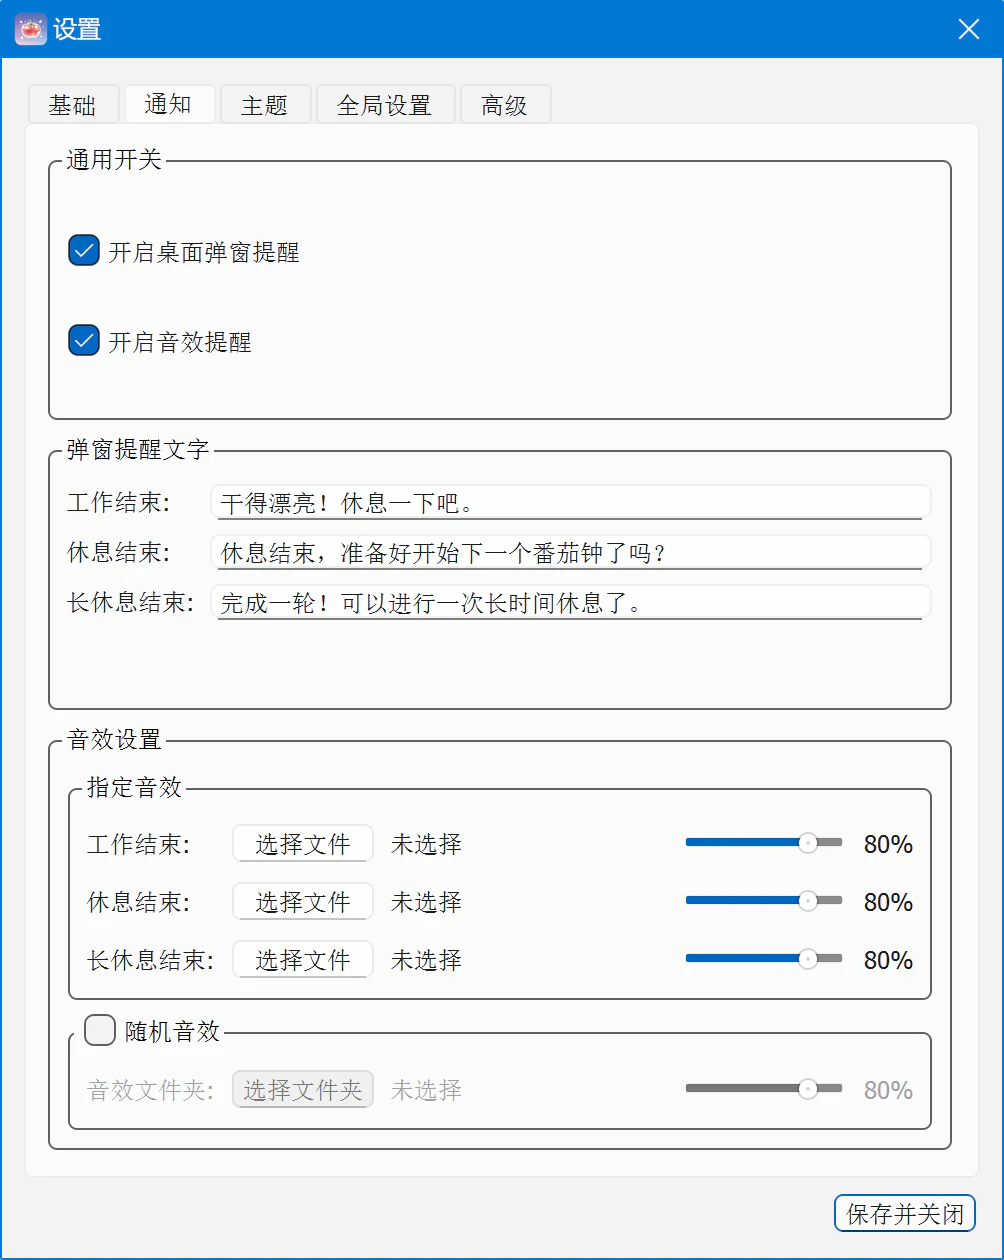Edit the 长休息结束 reminder text field
The height and width of the screenshot is (1260, 1004).
[x=571, y=602]
